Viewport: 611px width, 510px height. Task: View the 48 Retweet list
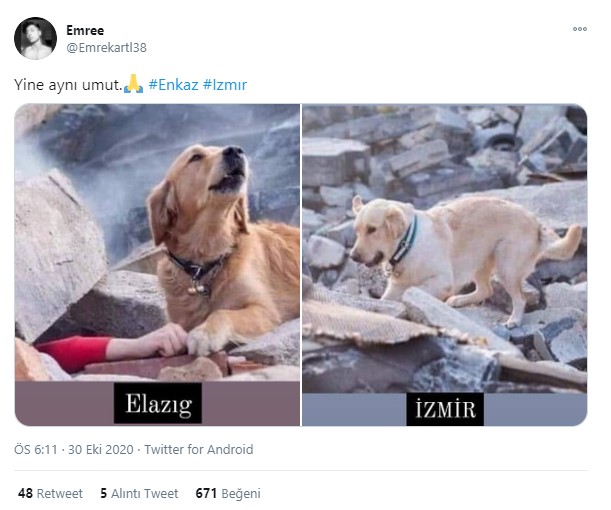coord(50,493)
